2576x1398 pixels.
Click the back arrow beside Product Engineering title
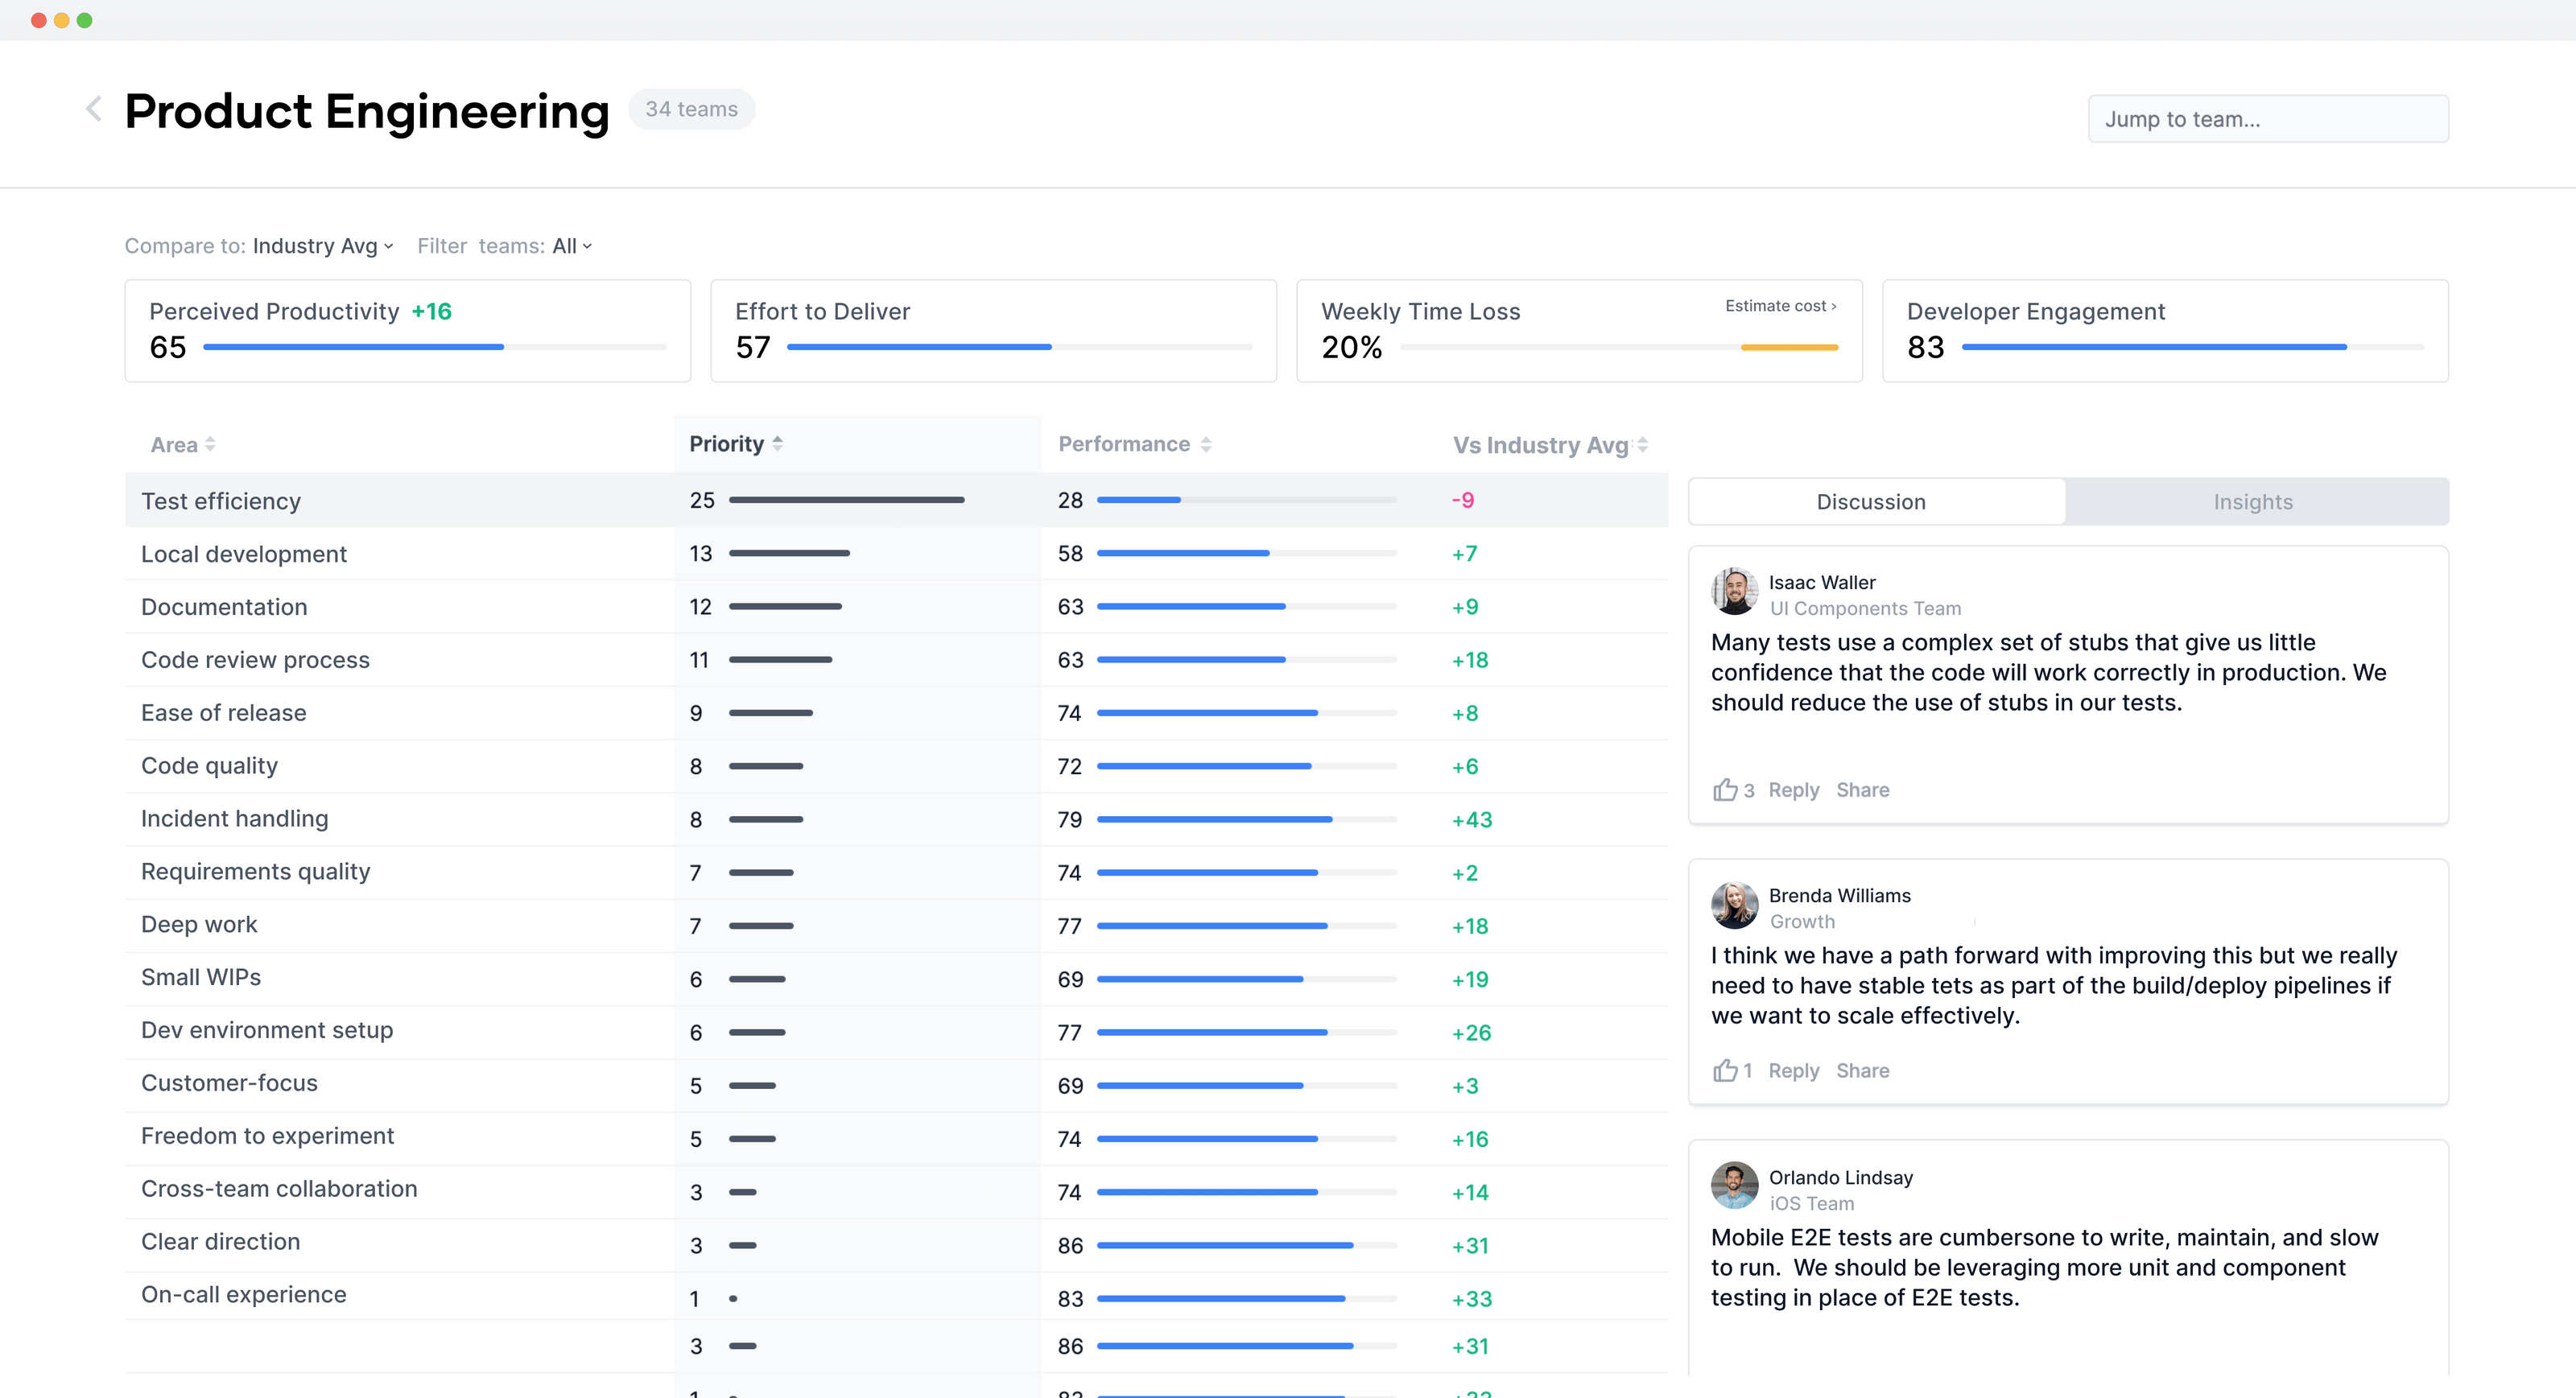93,109
